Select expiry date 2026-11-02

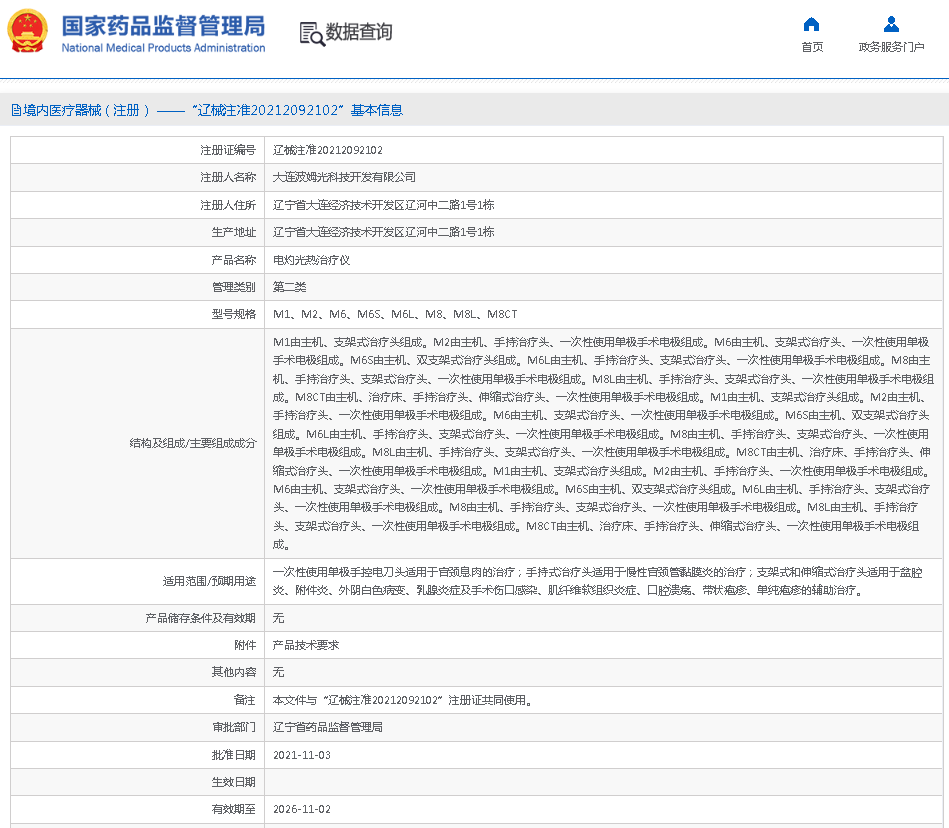pyautogui.click(x=301, y=809)
